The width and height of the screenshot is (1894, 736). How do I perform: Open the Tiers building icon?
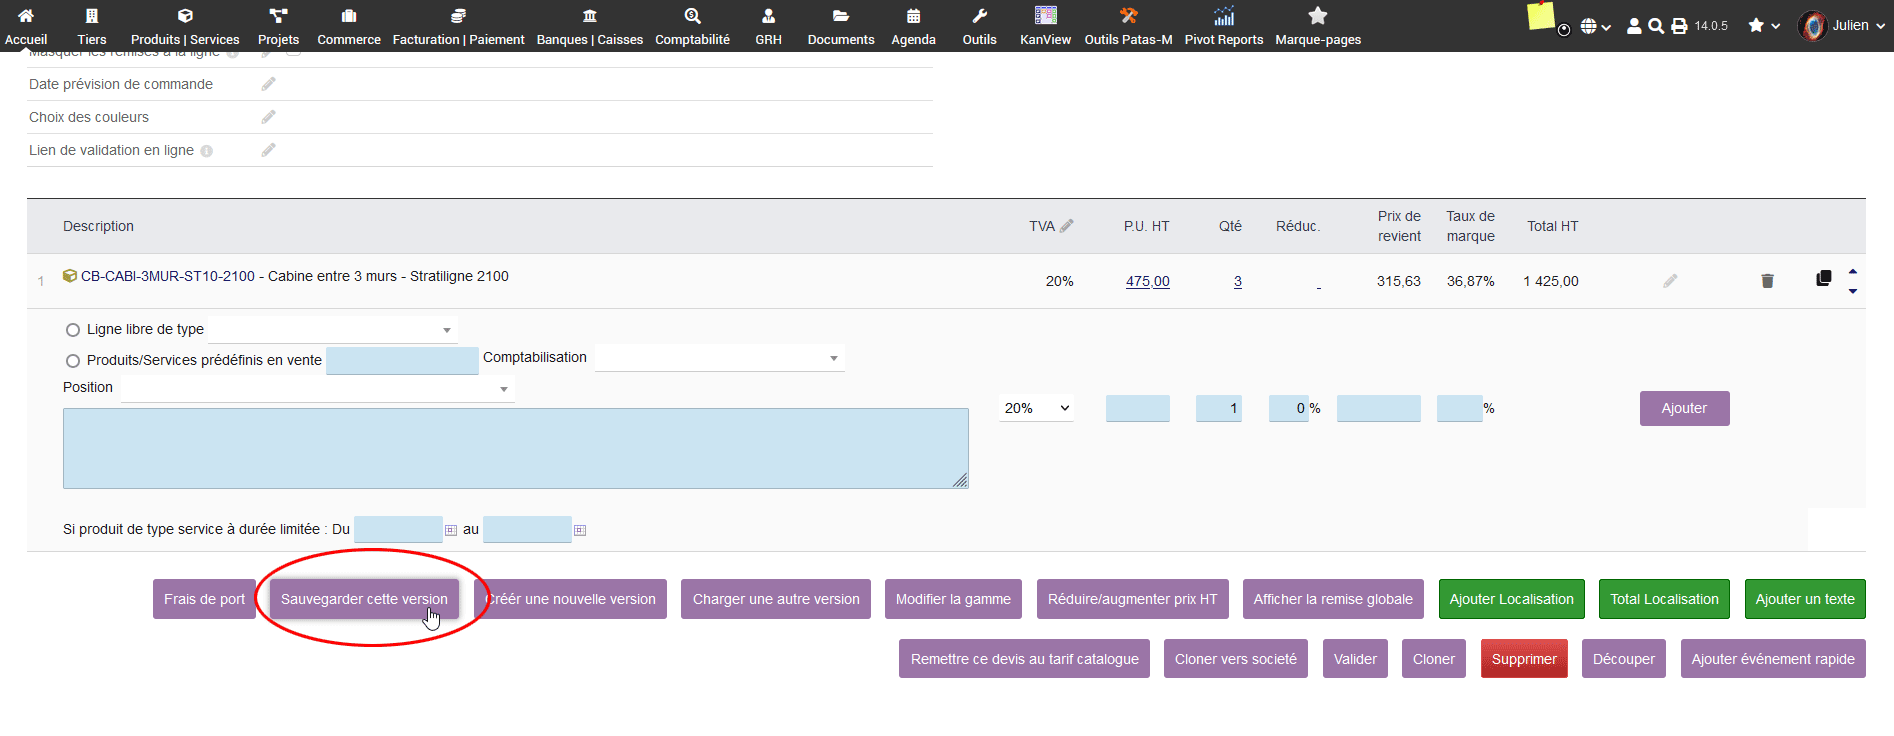[92, 16]
